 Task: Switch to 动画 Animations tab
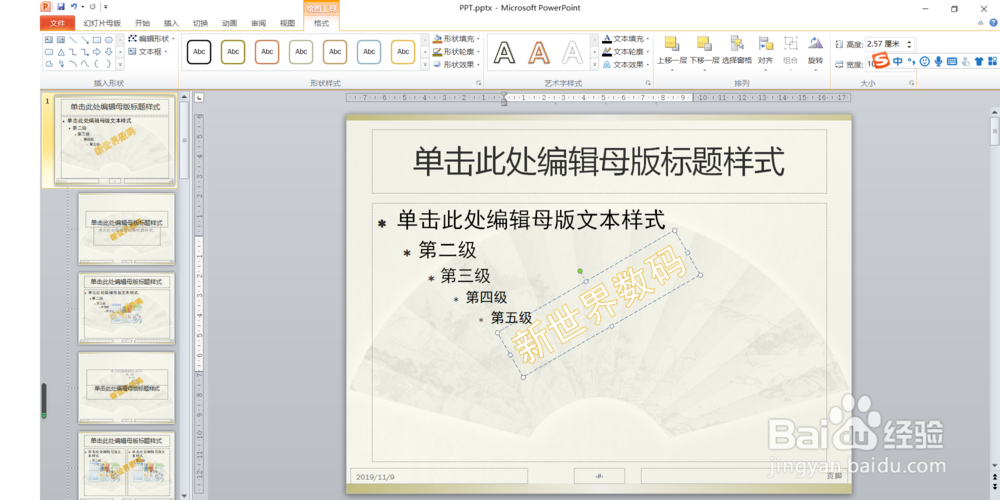click(230, 24)
